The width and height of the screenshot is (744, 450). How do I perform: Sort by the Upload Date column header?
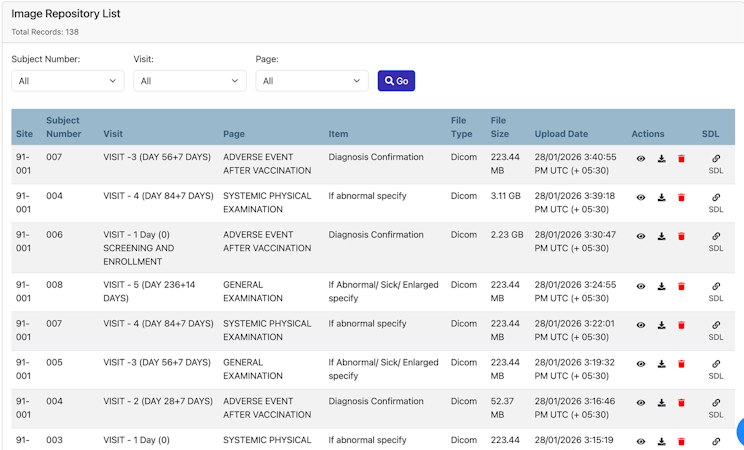561,134
